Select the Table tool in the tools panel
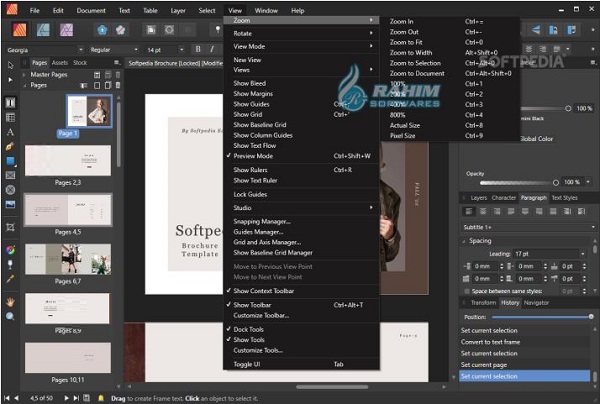 click(x=10, y=117)
